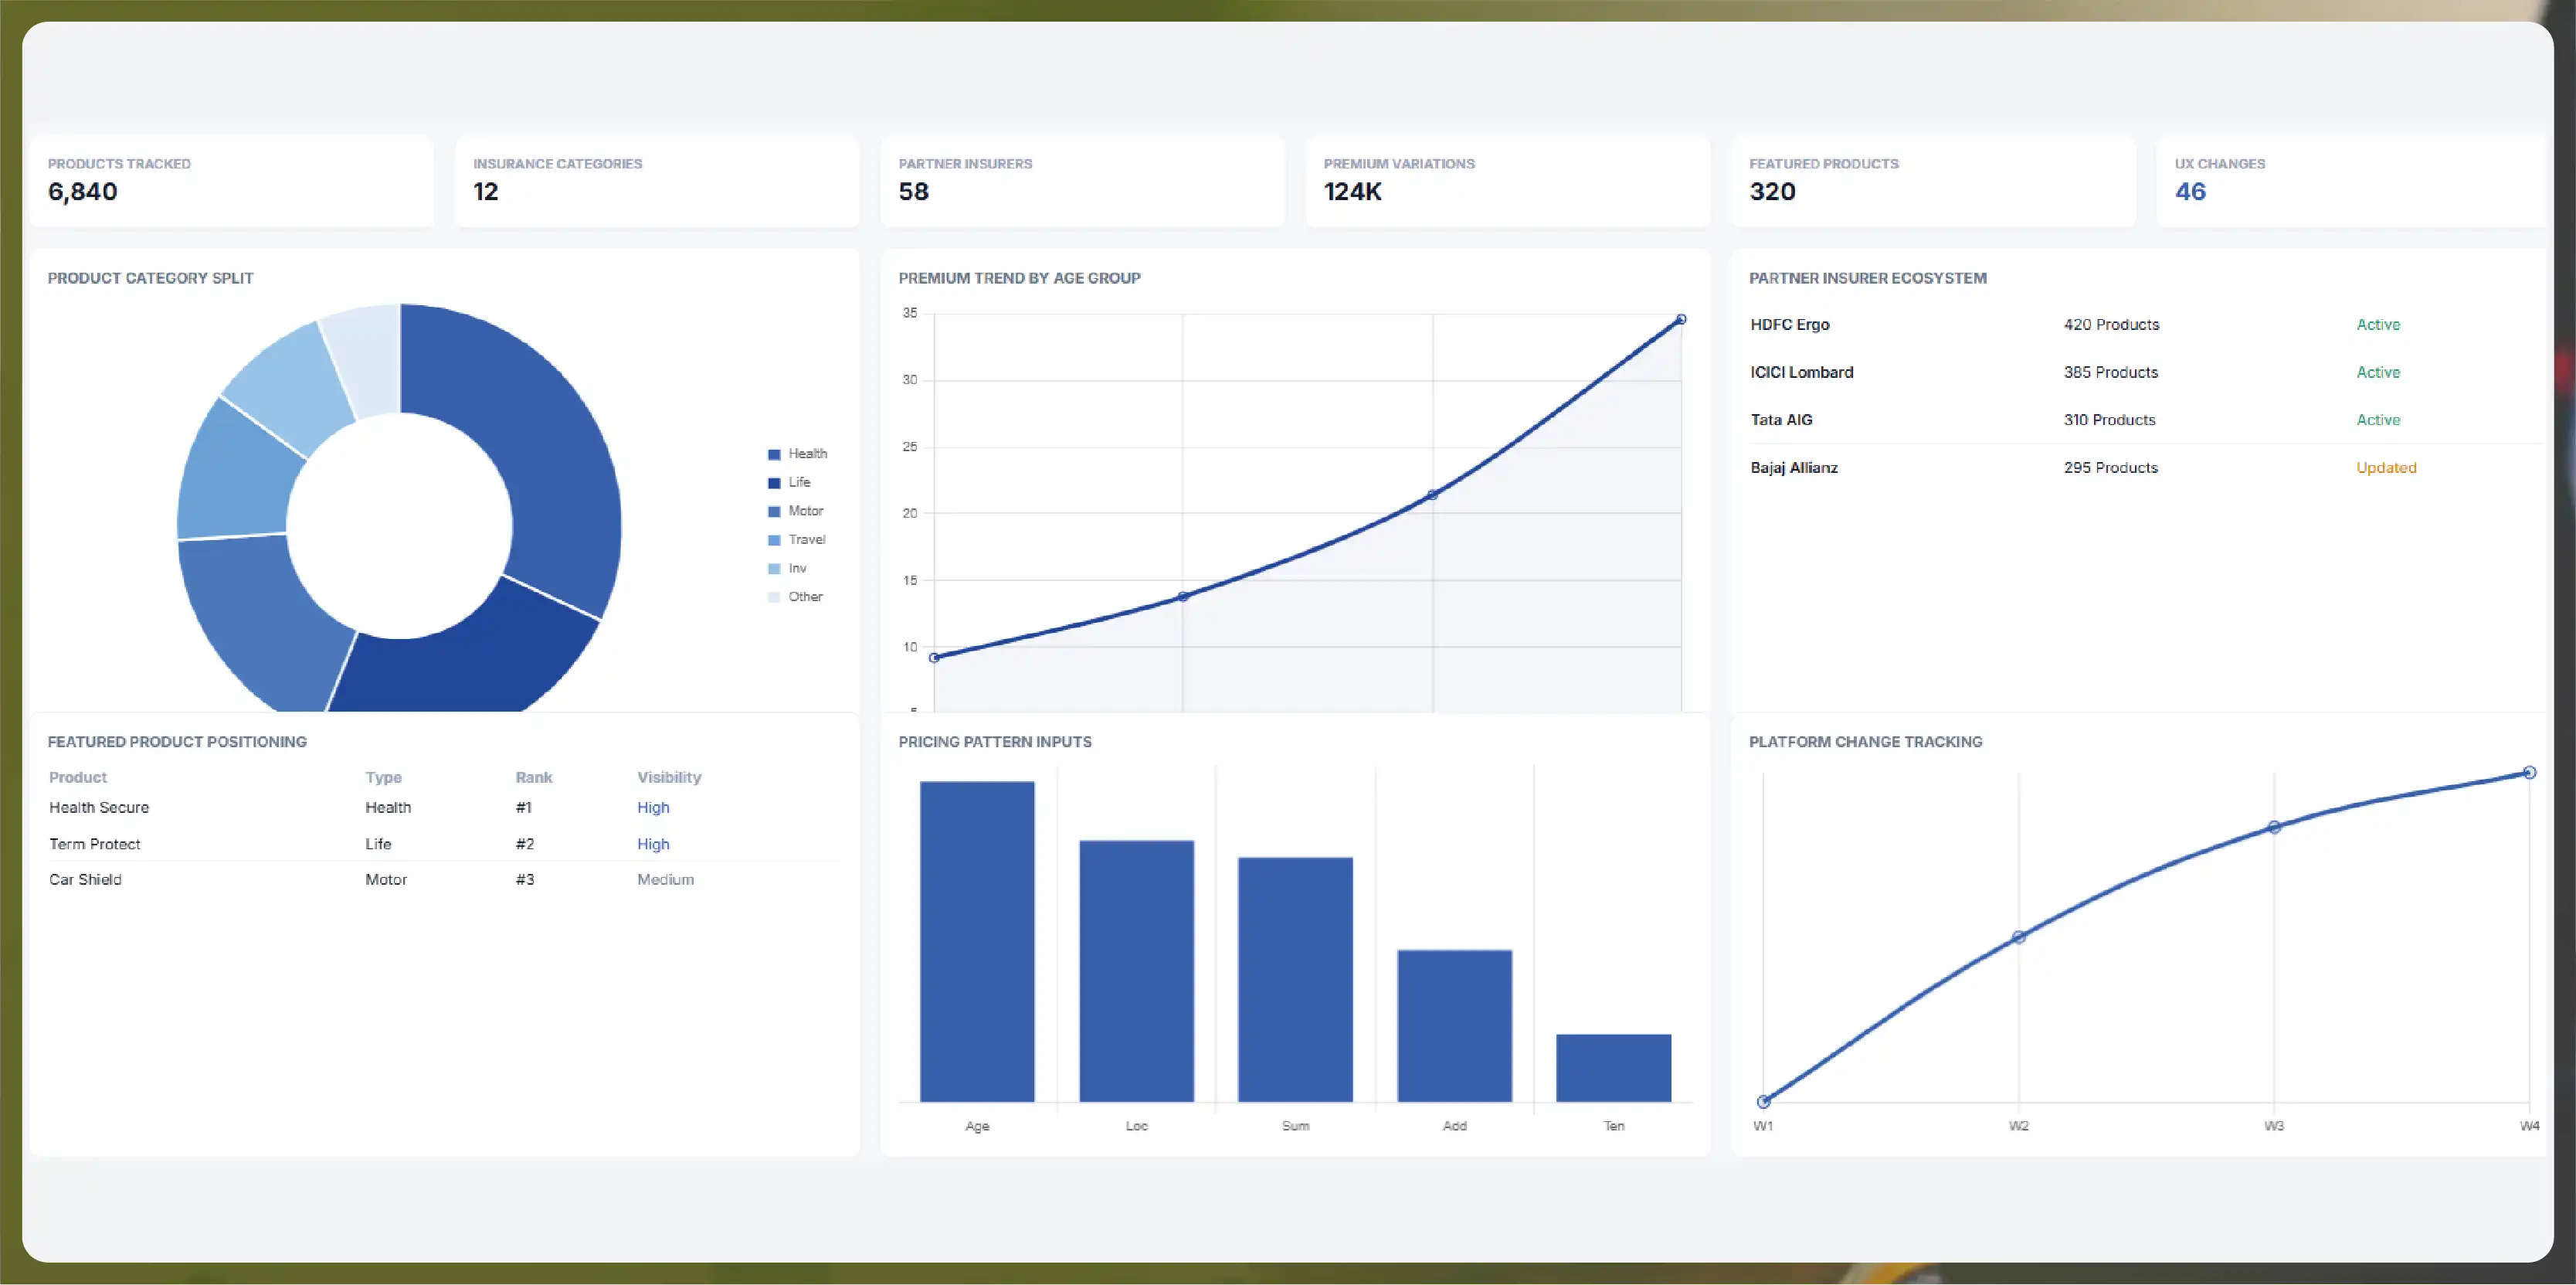Sort by the Rank column header
The height and width of the screenshot is (1285, 2576).
(534, 778)
